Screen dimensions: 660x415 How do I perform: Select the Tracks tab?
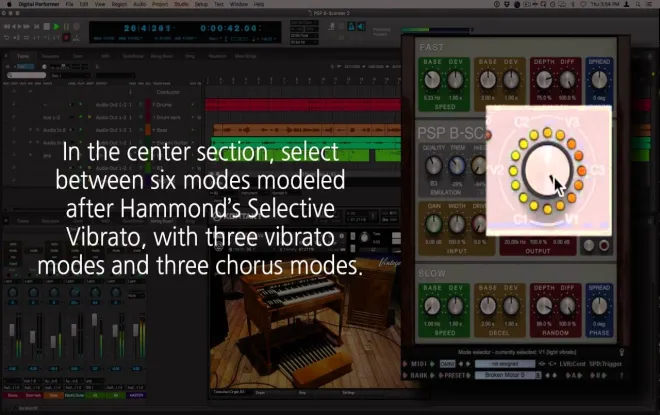coord(23,56)
